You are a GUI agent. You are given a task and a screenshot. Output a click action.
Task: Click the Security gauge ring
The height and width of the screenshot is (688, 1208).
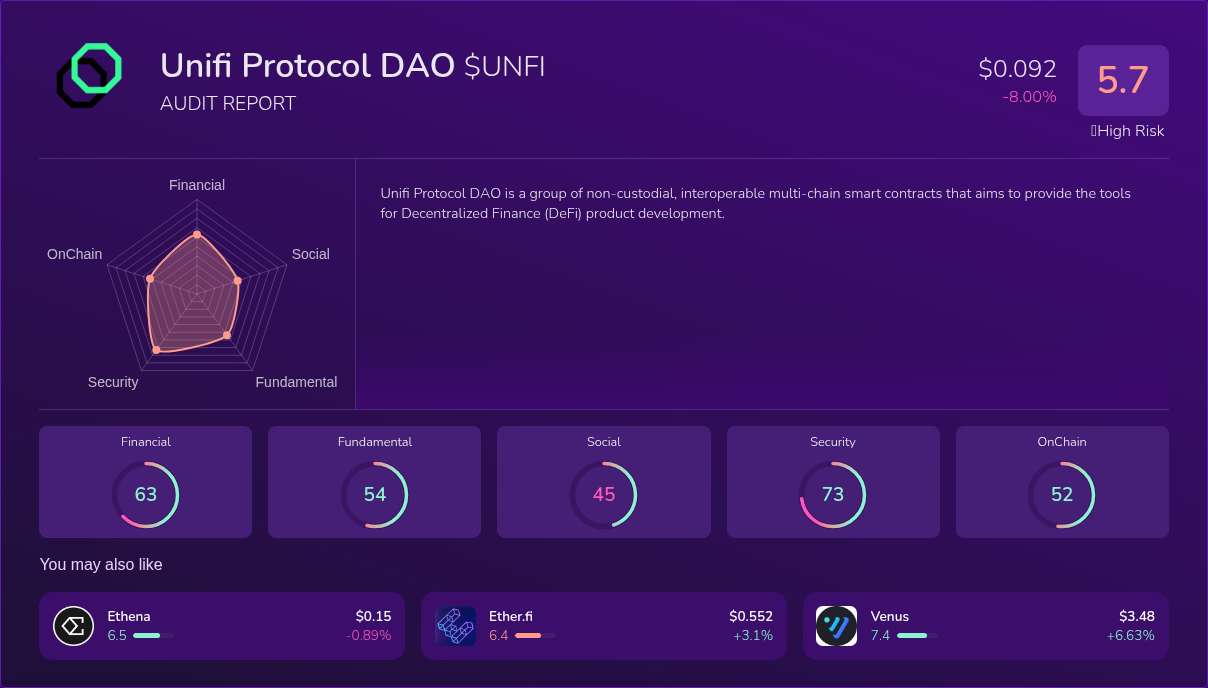click(x=833, y=494)
